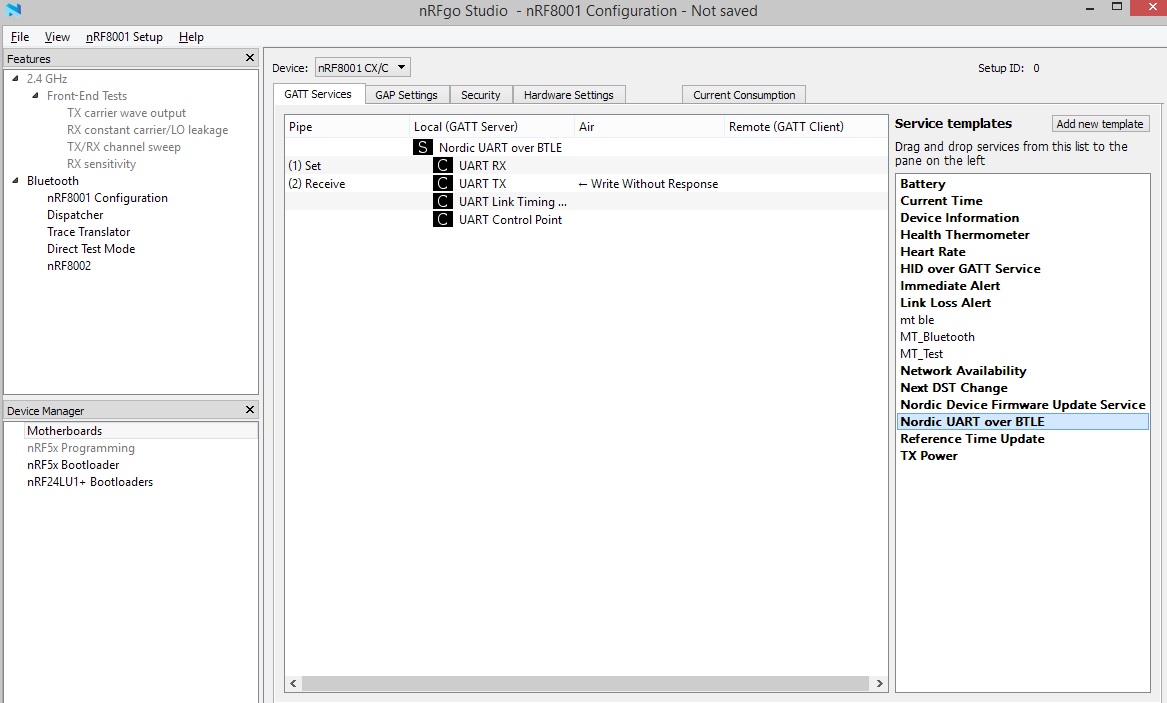The width and height of the screenshot is (1167, 703).
Task: Select nRF8001 Configuration in Features tree
Action: coord(107,198)
